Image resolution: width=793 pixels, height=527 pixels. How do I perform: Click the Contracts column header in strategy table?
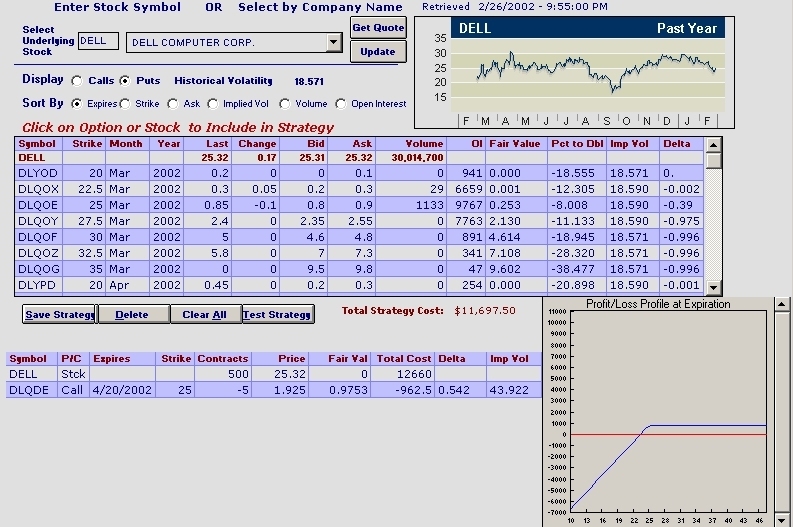[223, 359]
